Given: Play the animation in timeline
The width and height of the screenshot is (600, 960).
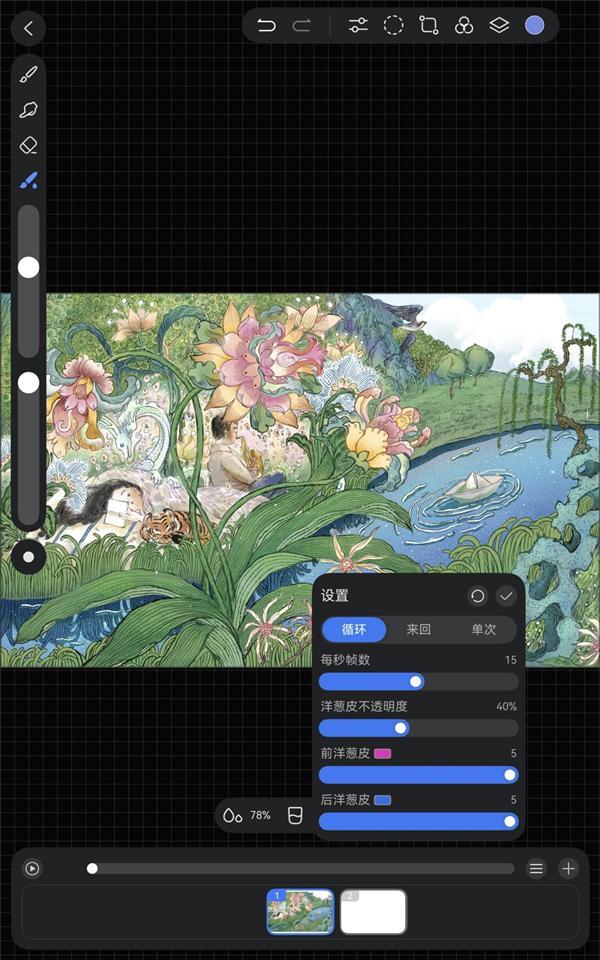Looking at the screenshot, I should pyautogui.click(x=32, y=869).
